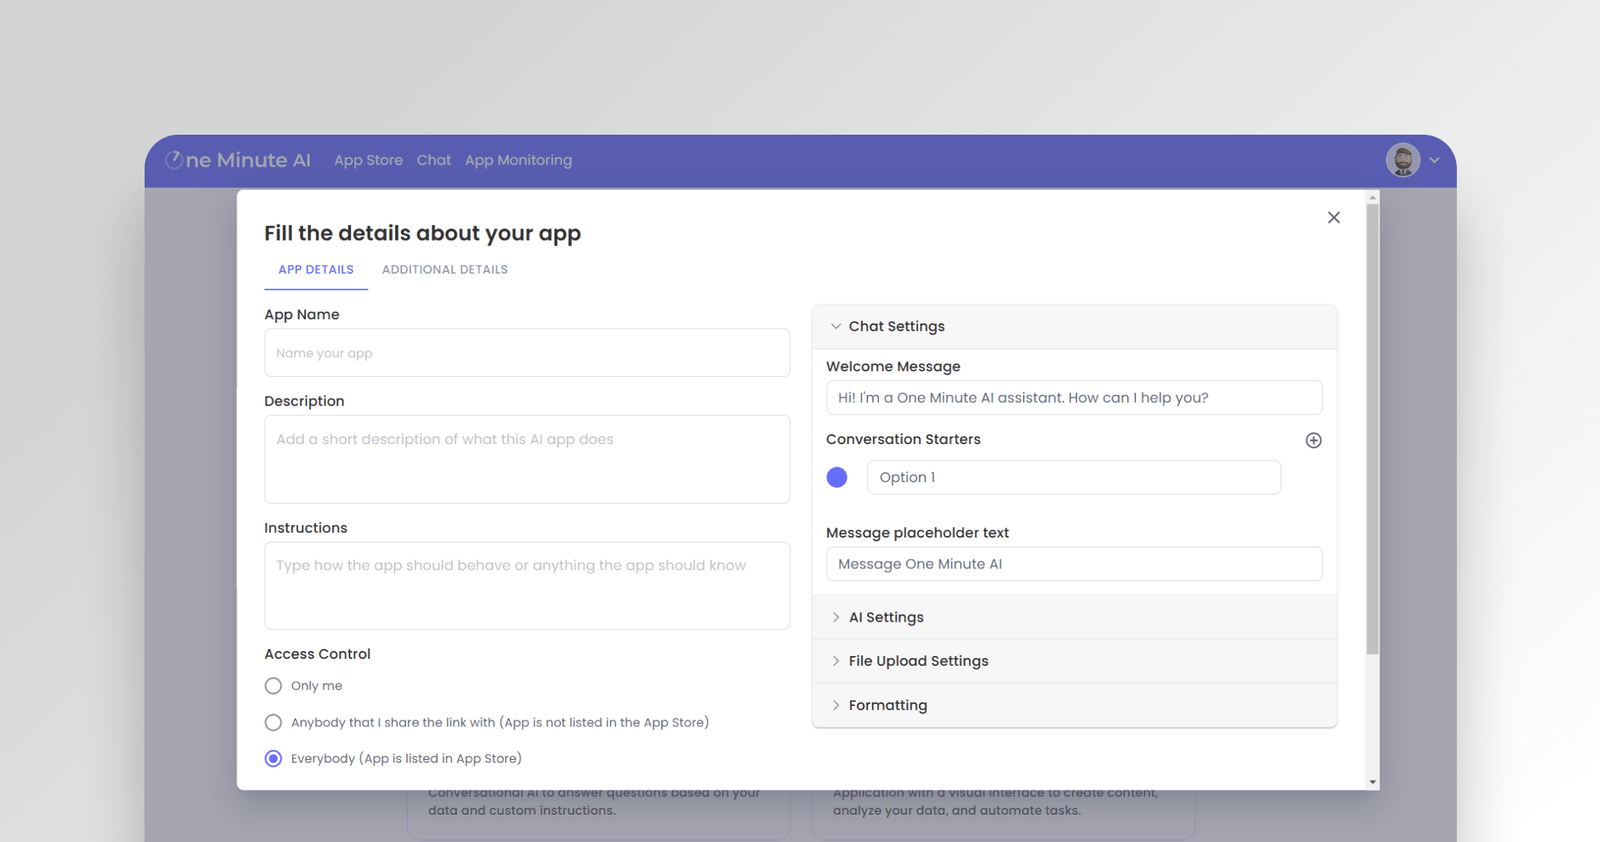The height and width of the screenshot is (842, 1600).
Task: Close the app details dialog
Action: click(x=1333, y=218)
